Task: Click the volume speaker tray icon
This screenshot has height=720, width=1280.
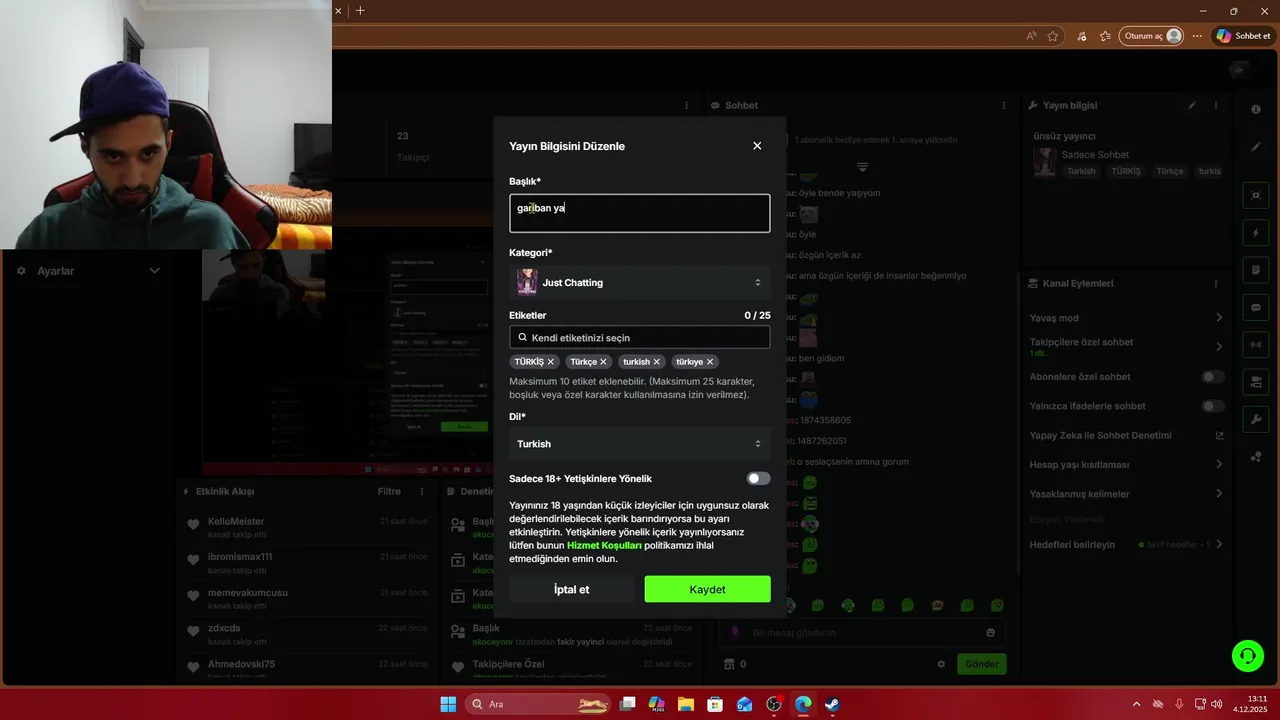Action: pyautogui.click(x=1216, y=704)
